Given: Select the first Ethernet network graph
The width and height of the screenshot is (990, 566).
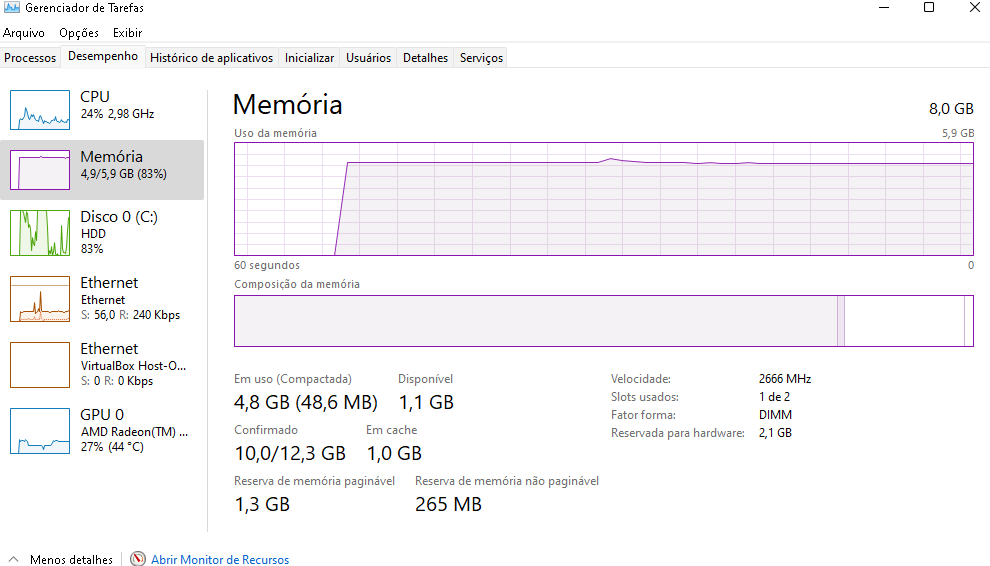Looking at the screenshot, I should [40, 299].
